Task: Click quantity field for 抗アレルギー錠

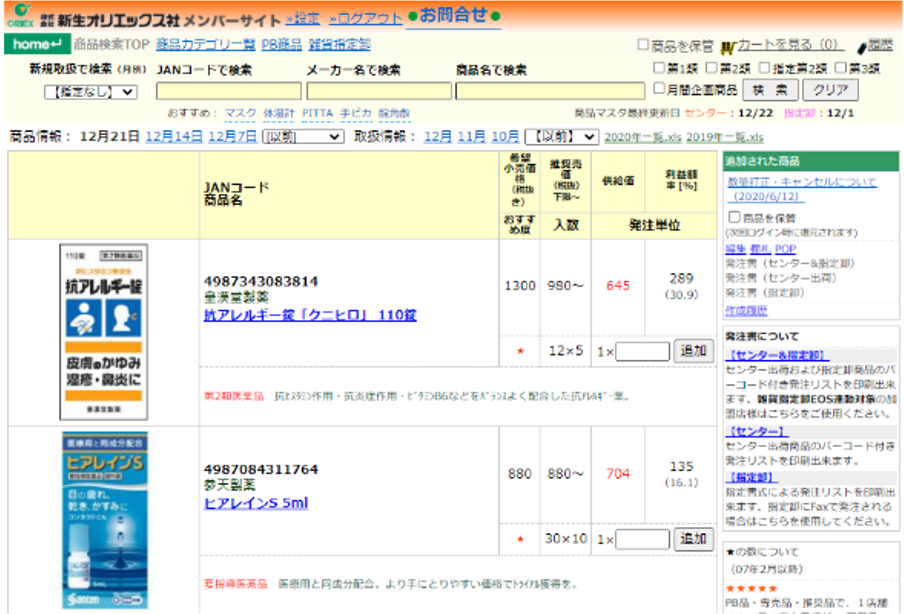Action: (x=642, y=352)
